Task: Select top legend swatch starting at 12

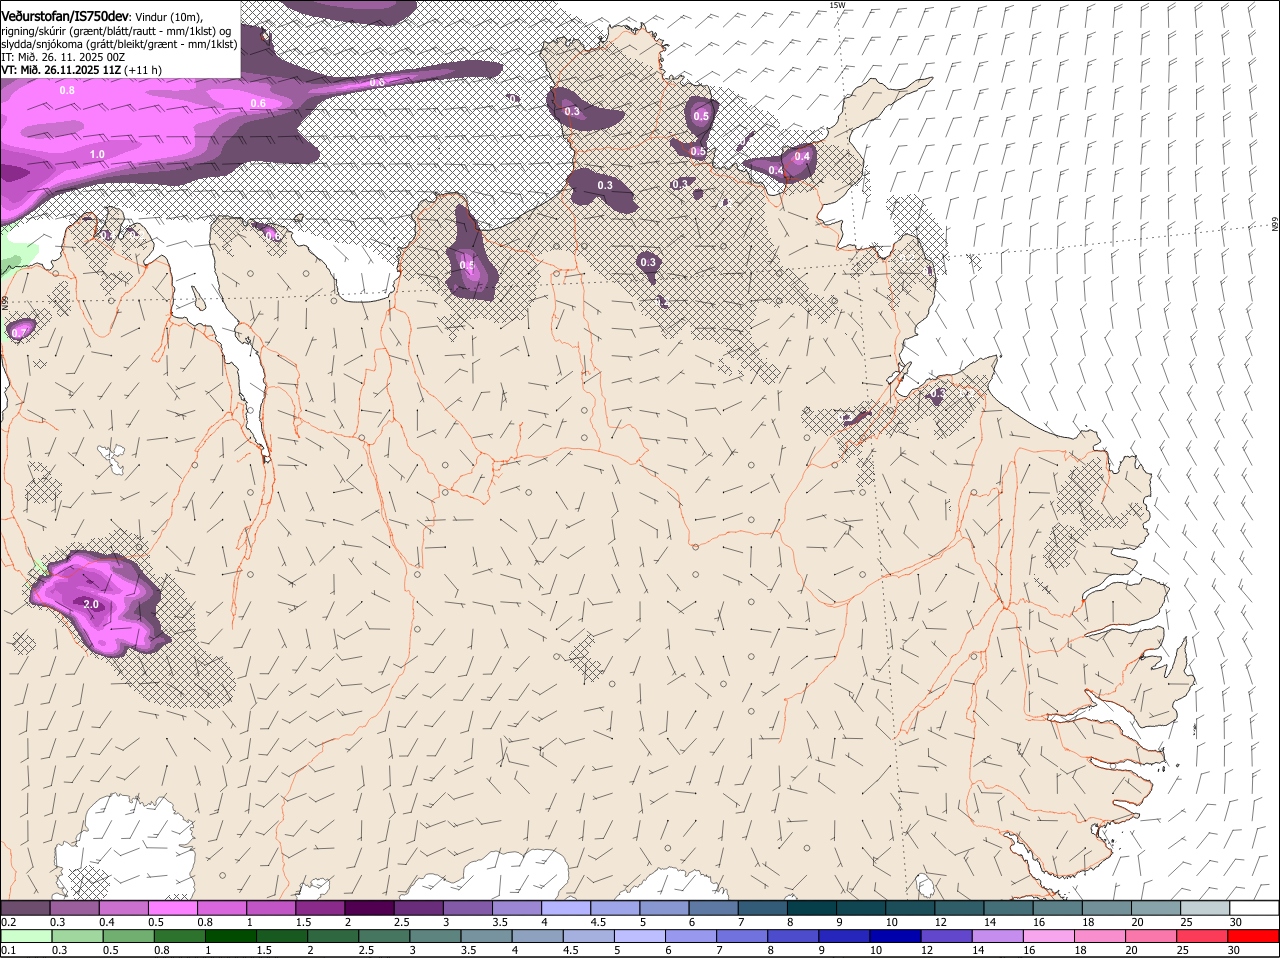Action: coord(959,908)
